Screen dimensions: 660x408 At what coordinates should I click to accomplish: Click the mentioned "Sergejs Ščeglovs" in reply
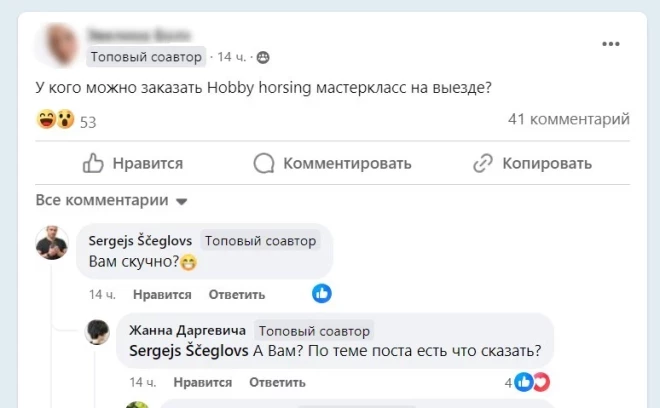tap(189, 351)
